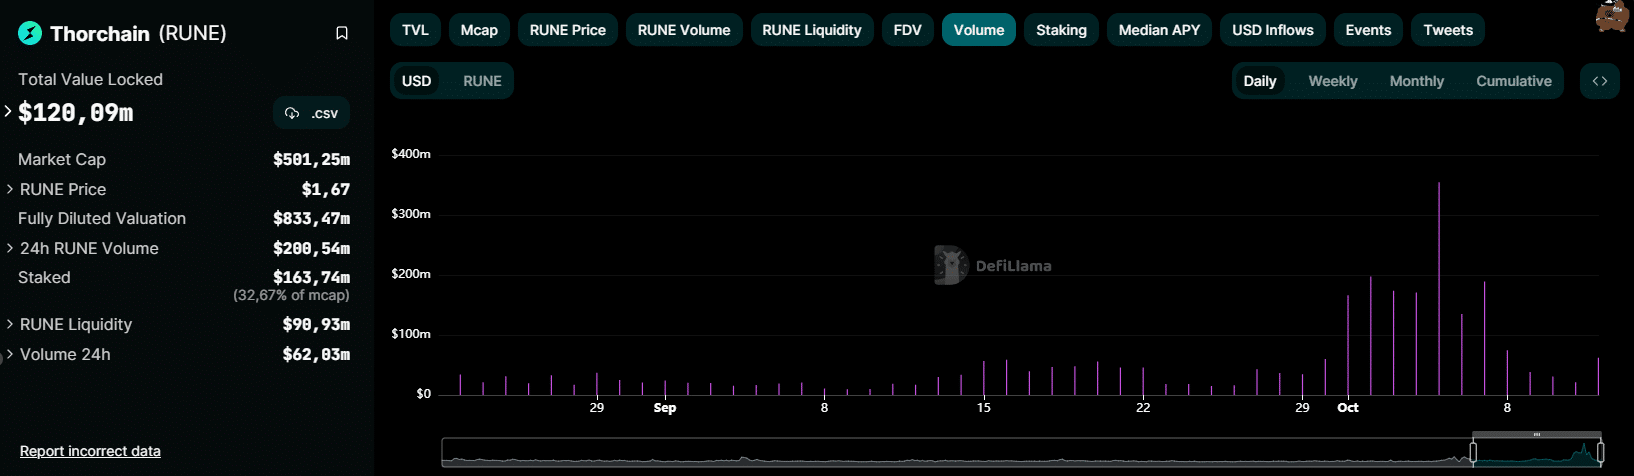Select the Cumulative grouping tab

(x=1514, y=81)
